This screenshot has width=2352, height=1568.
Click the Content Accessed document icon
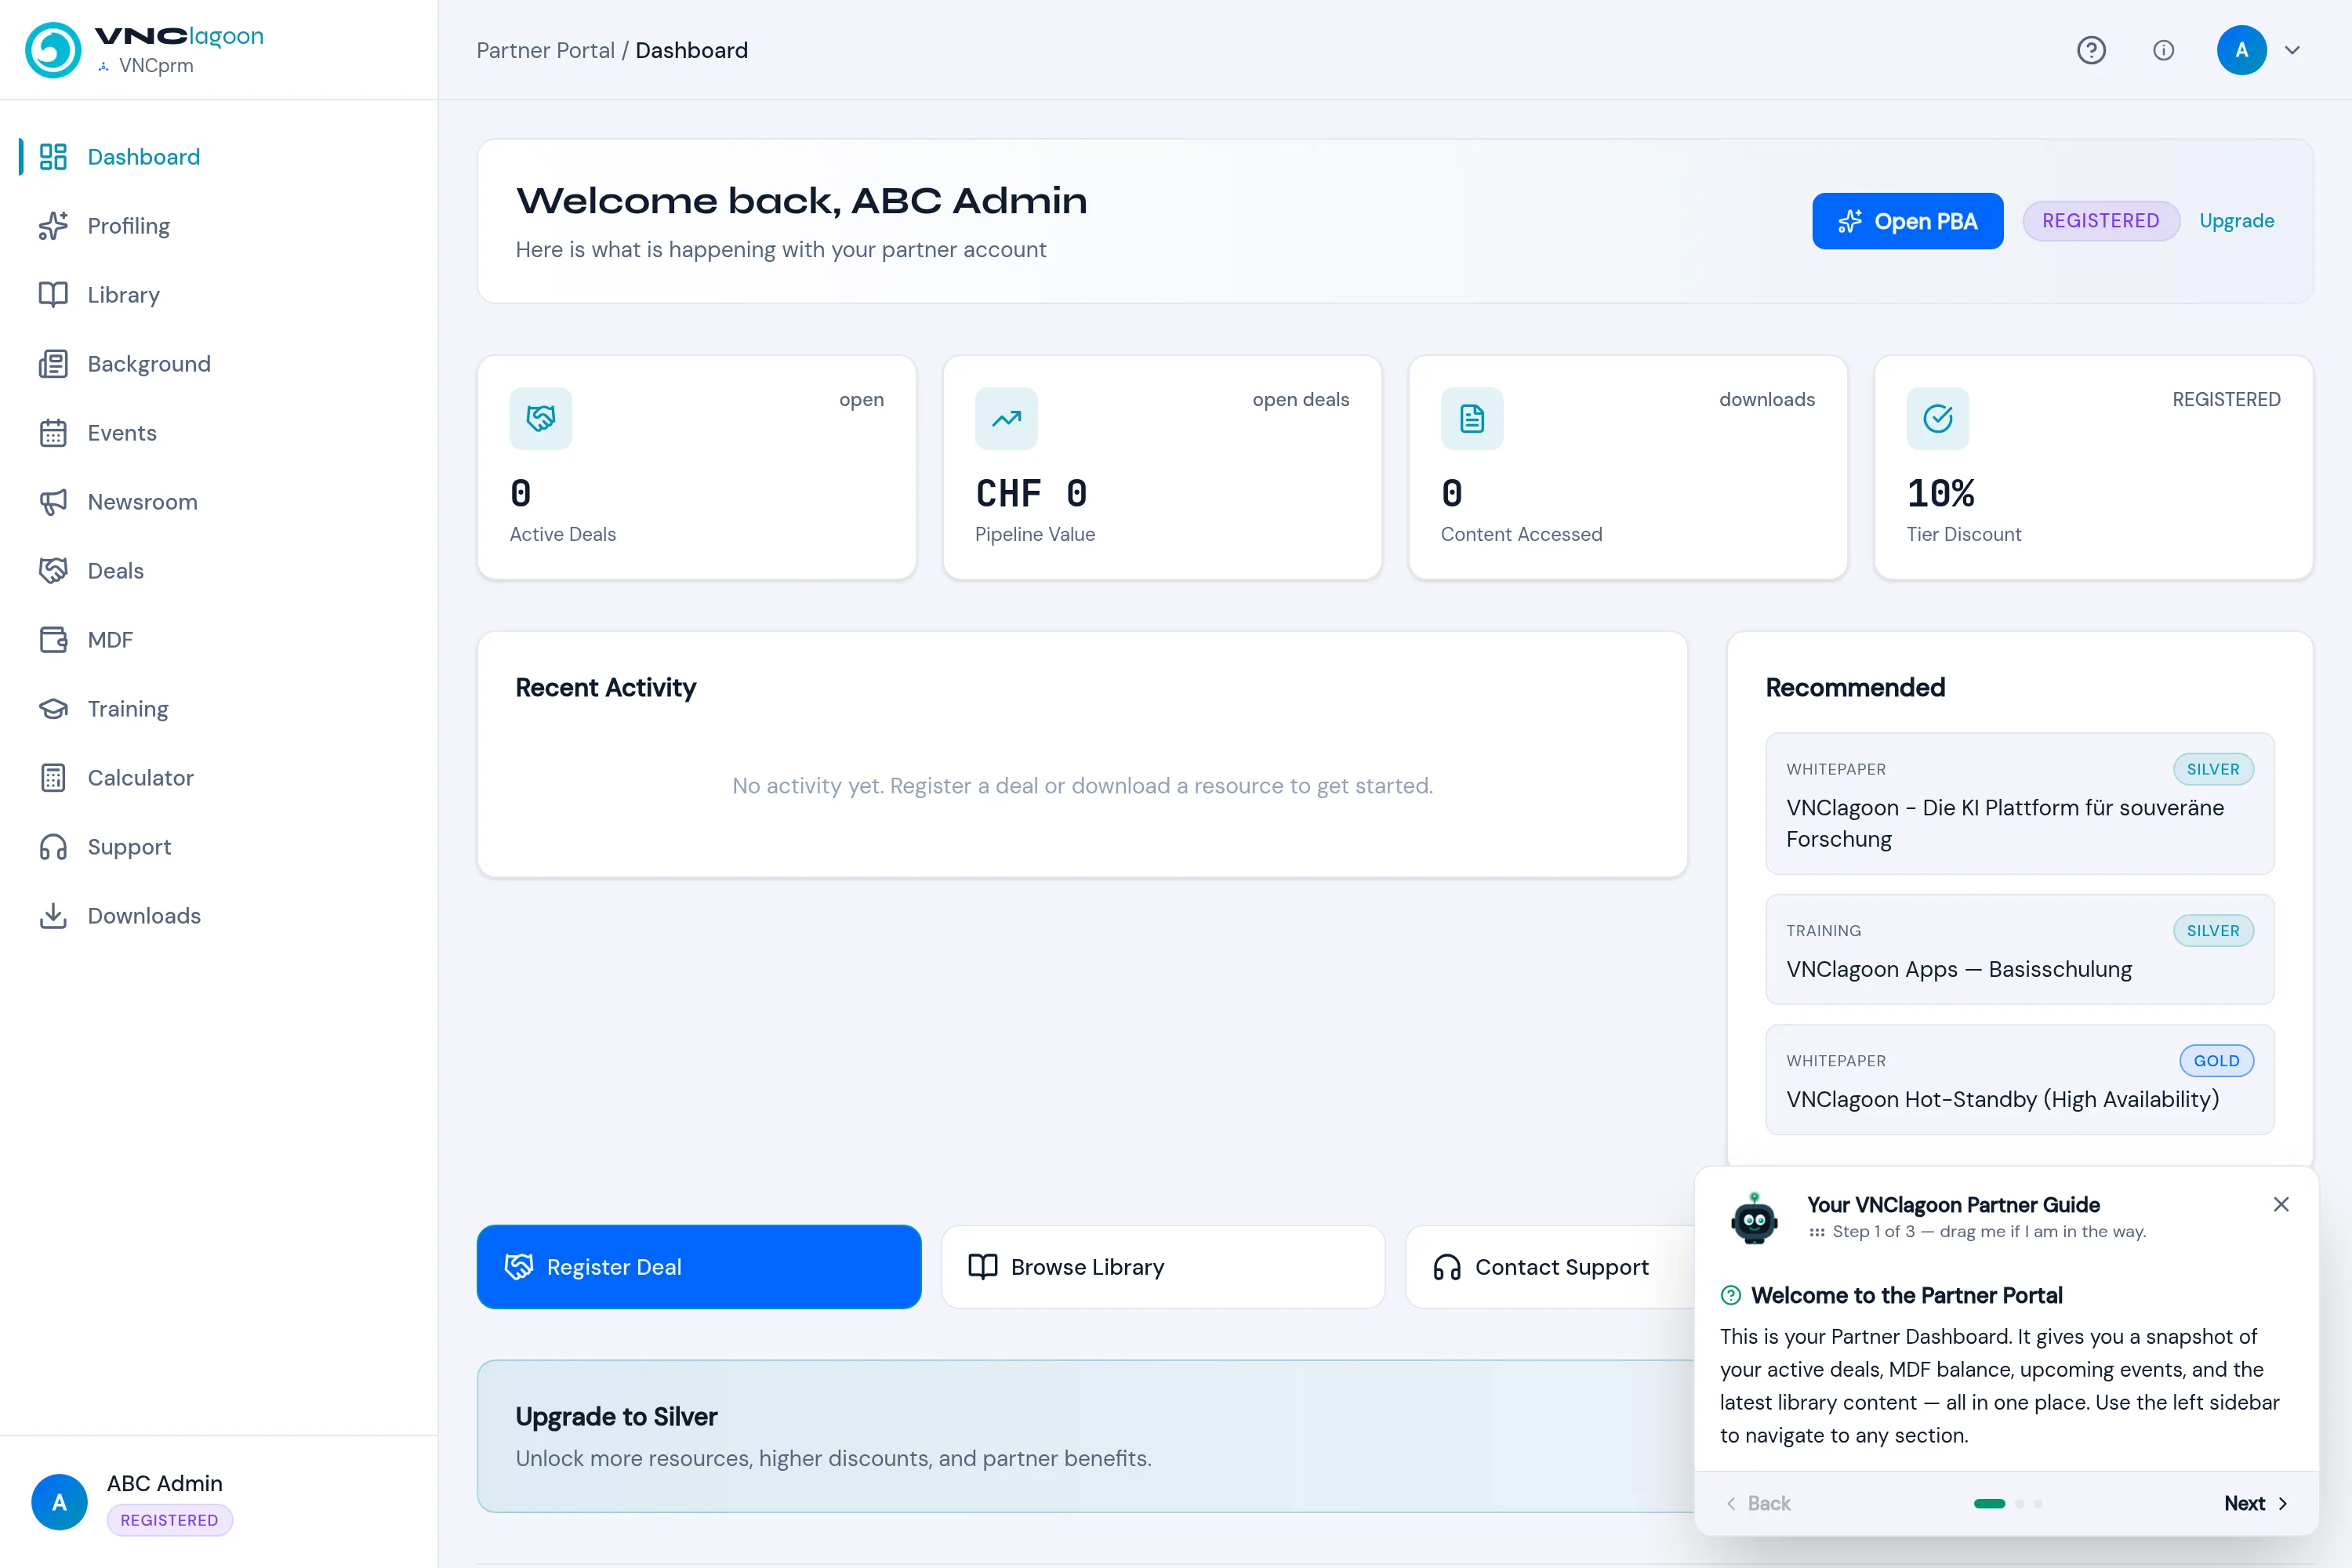point(1472,418)
